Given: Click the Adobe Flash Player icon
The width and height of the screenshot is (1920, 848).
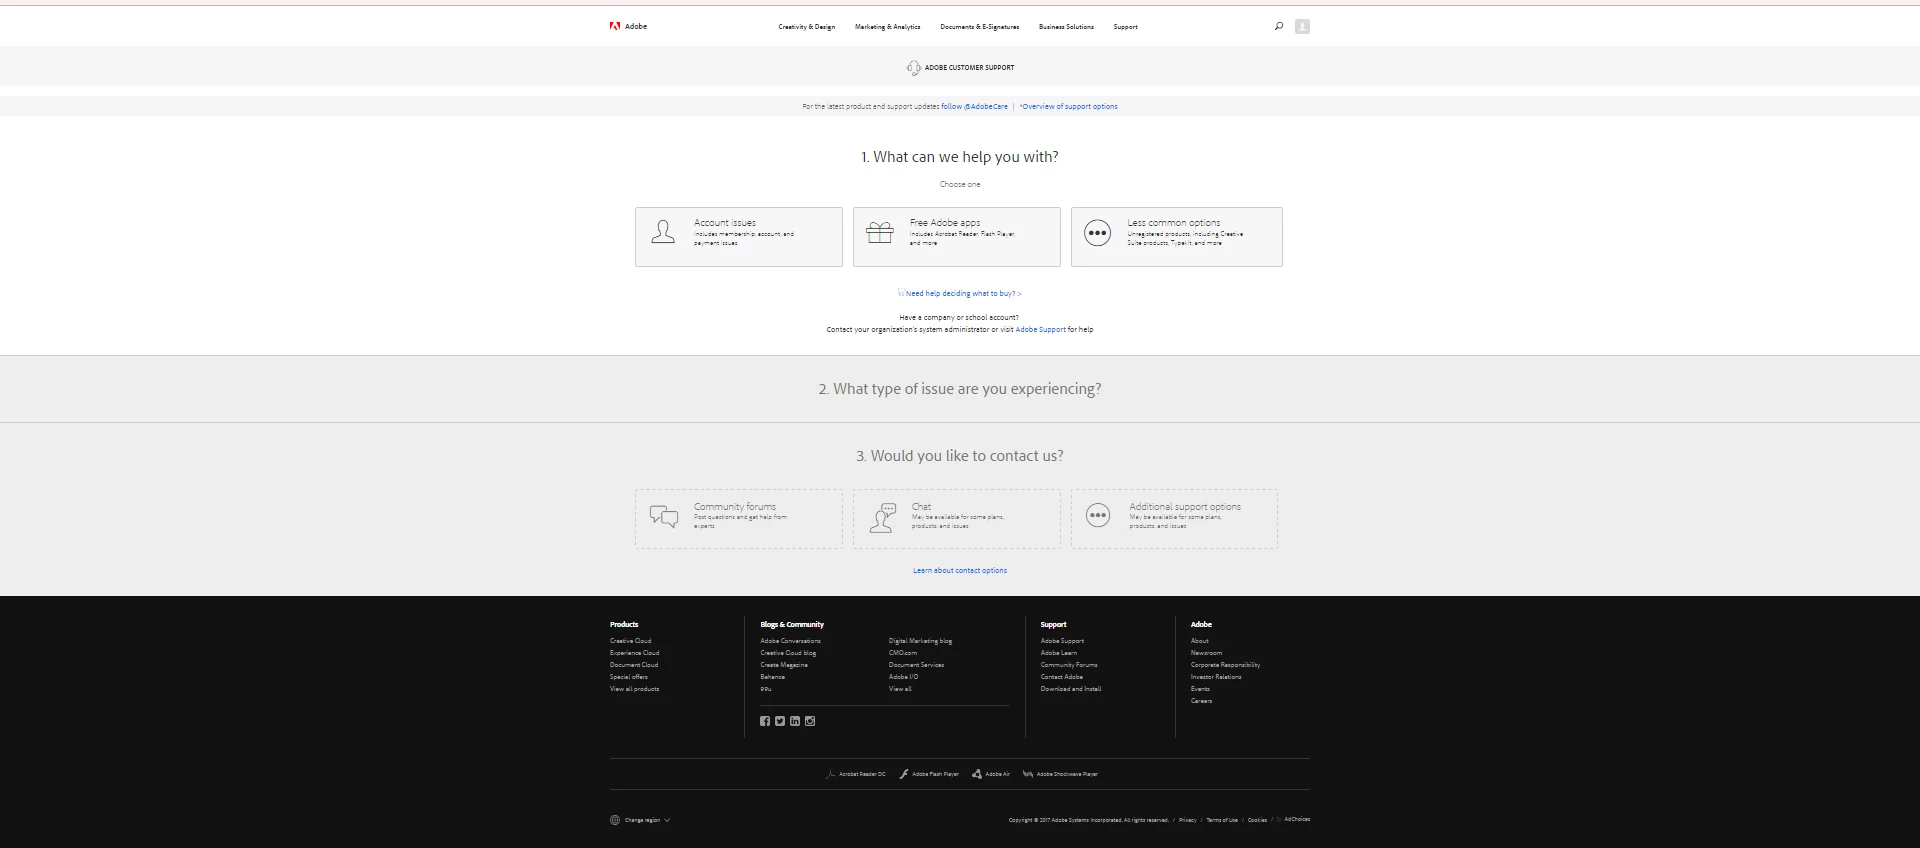Looking at the screenshot, I should click(904, 774).
